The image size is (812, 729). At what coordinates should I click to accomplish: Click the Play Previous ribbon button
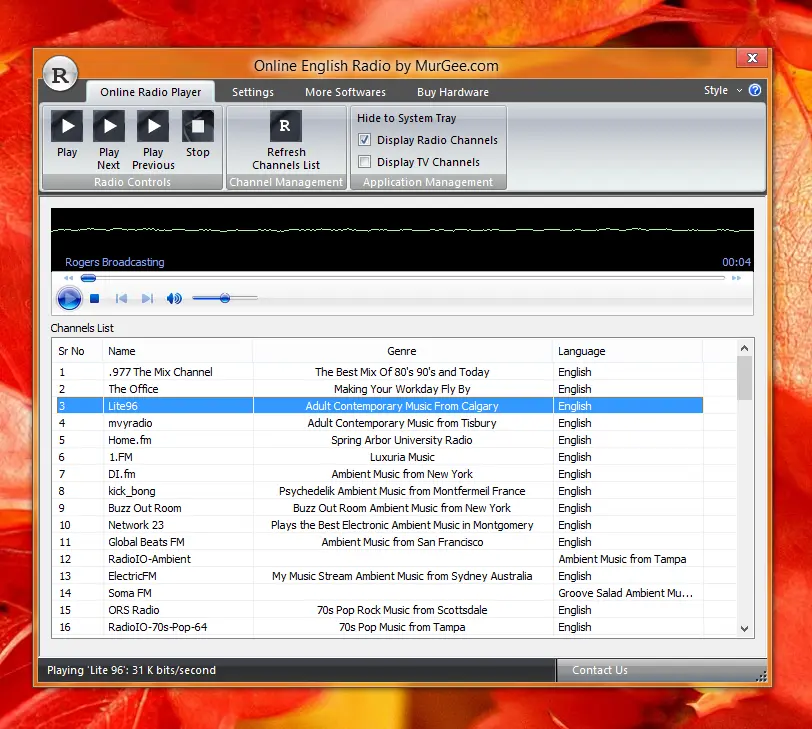point(153,140)
